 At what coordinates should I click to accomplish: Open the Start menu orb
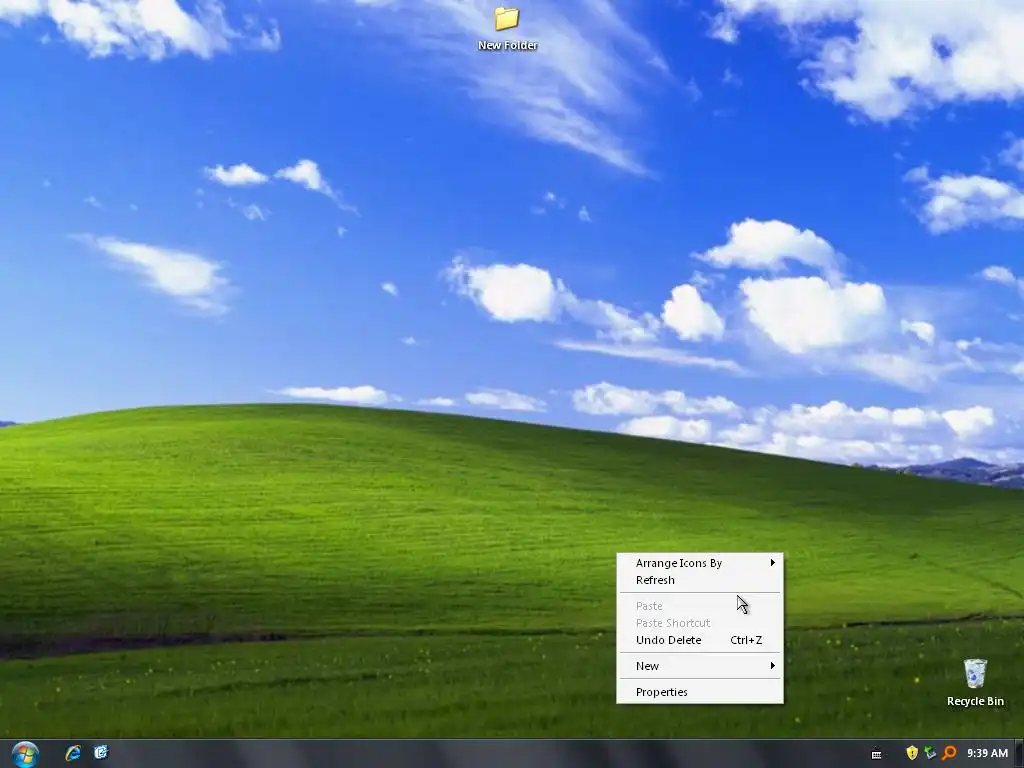tap(25, 754)
